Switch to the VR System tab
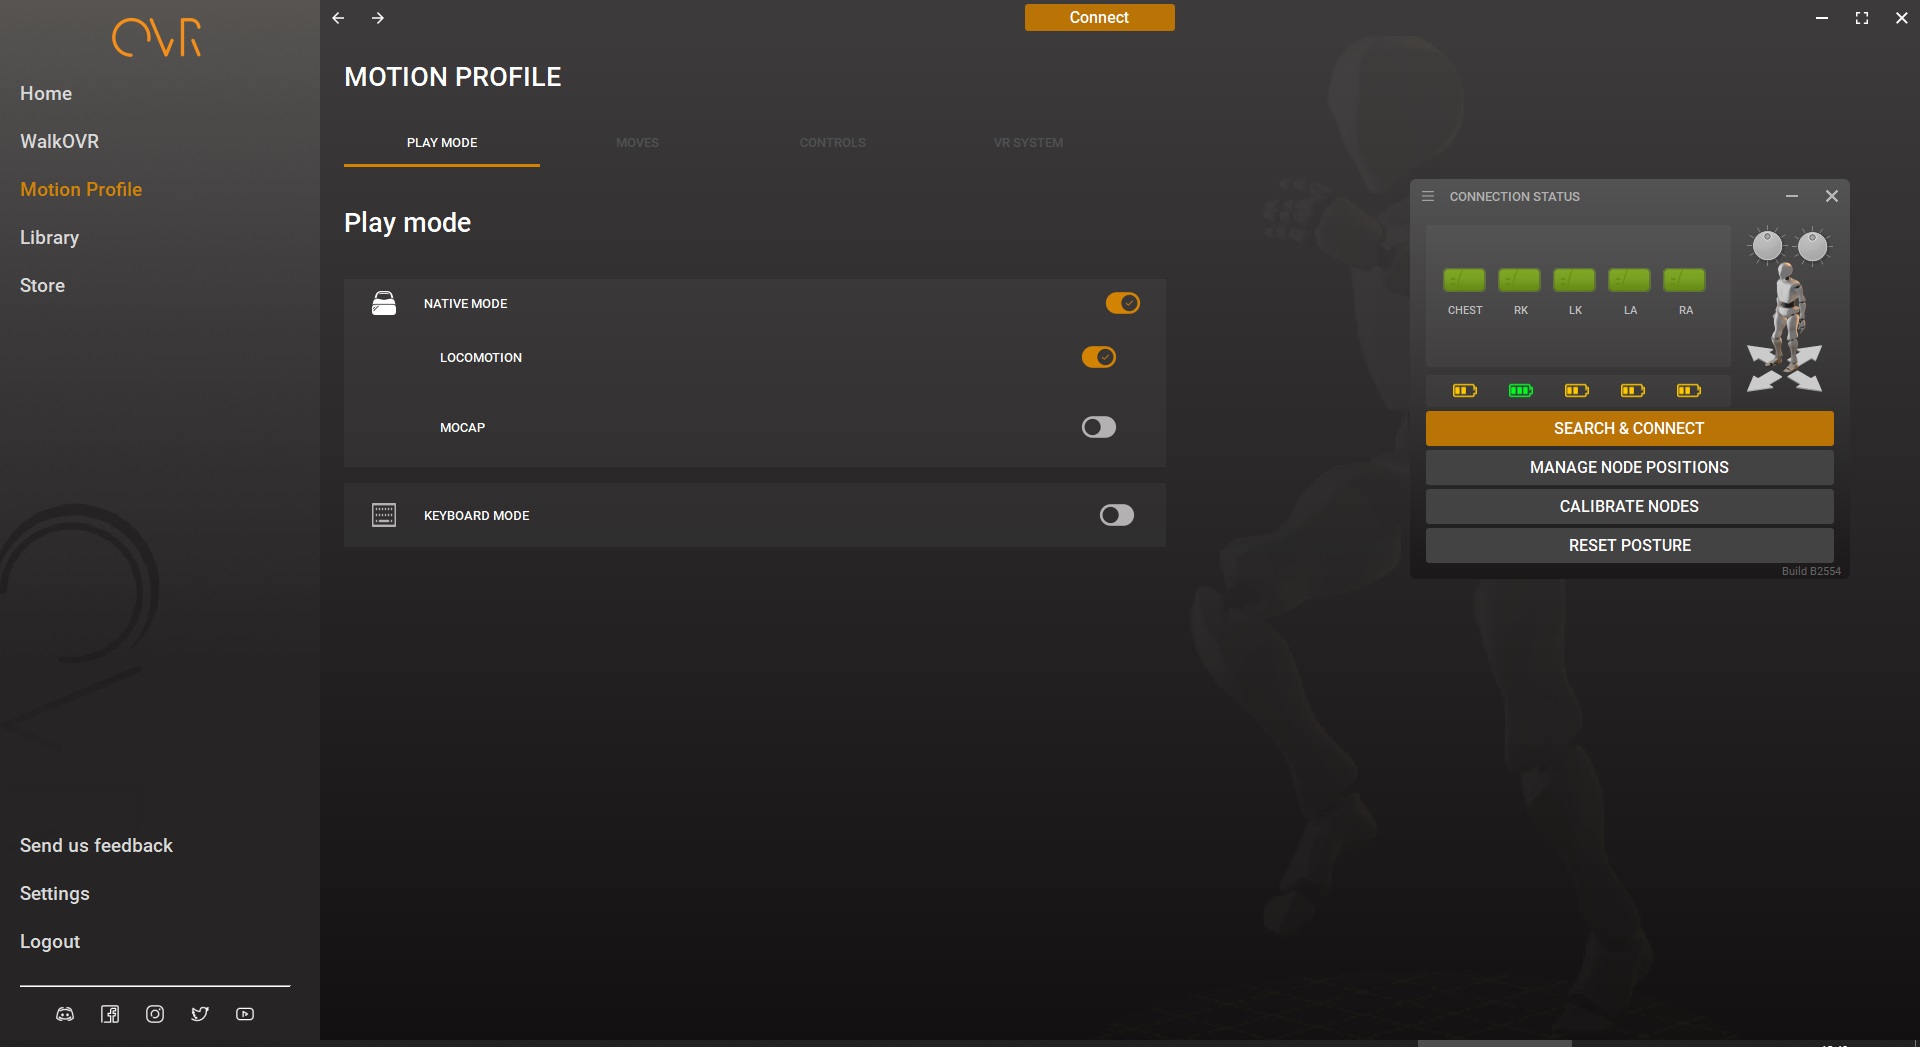The width and height of the screenshot is (1920, 1047). point(1028,143)
